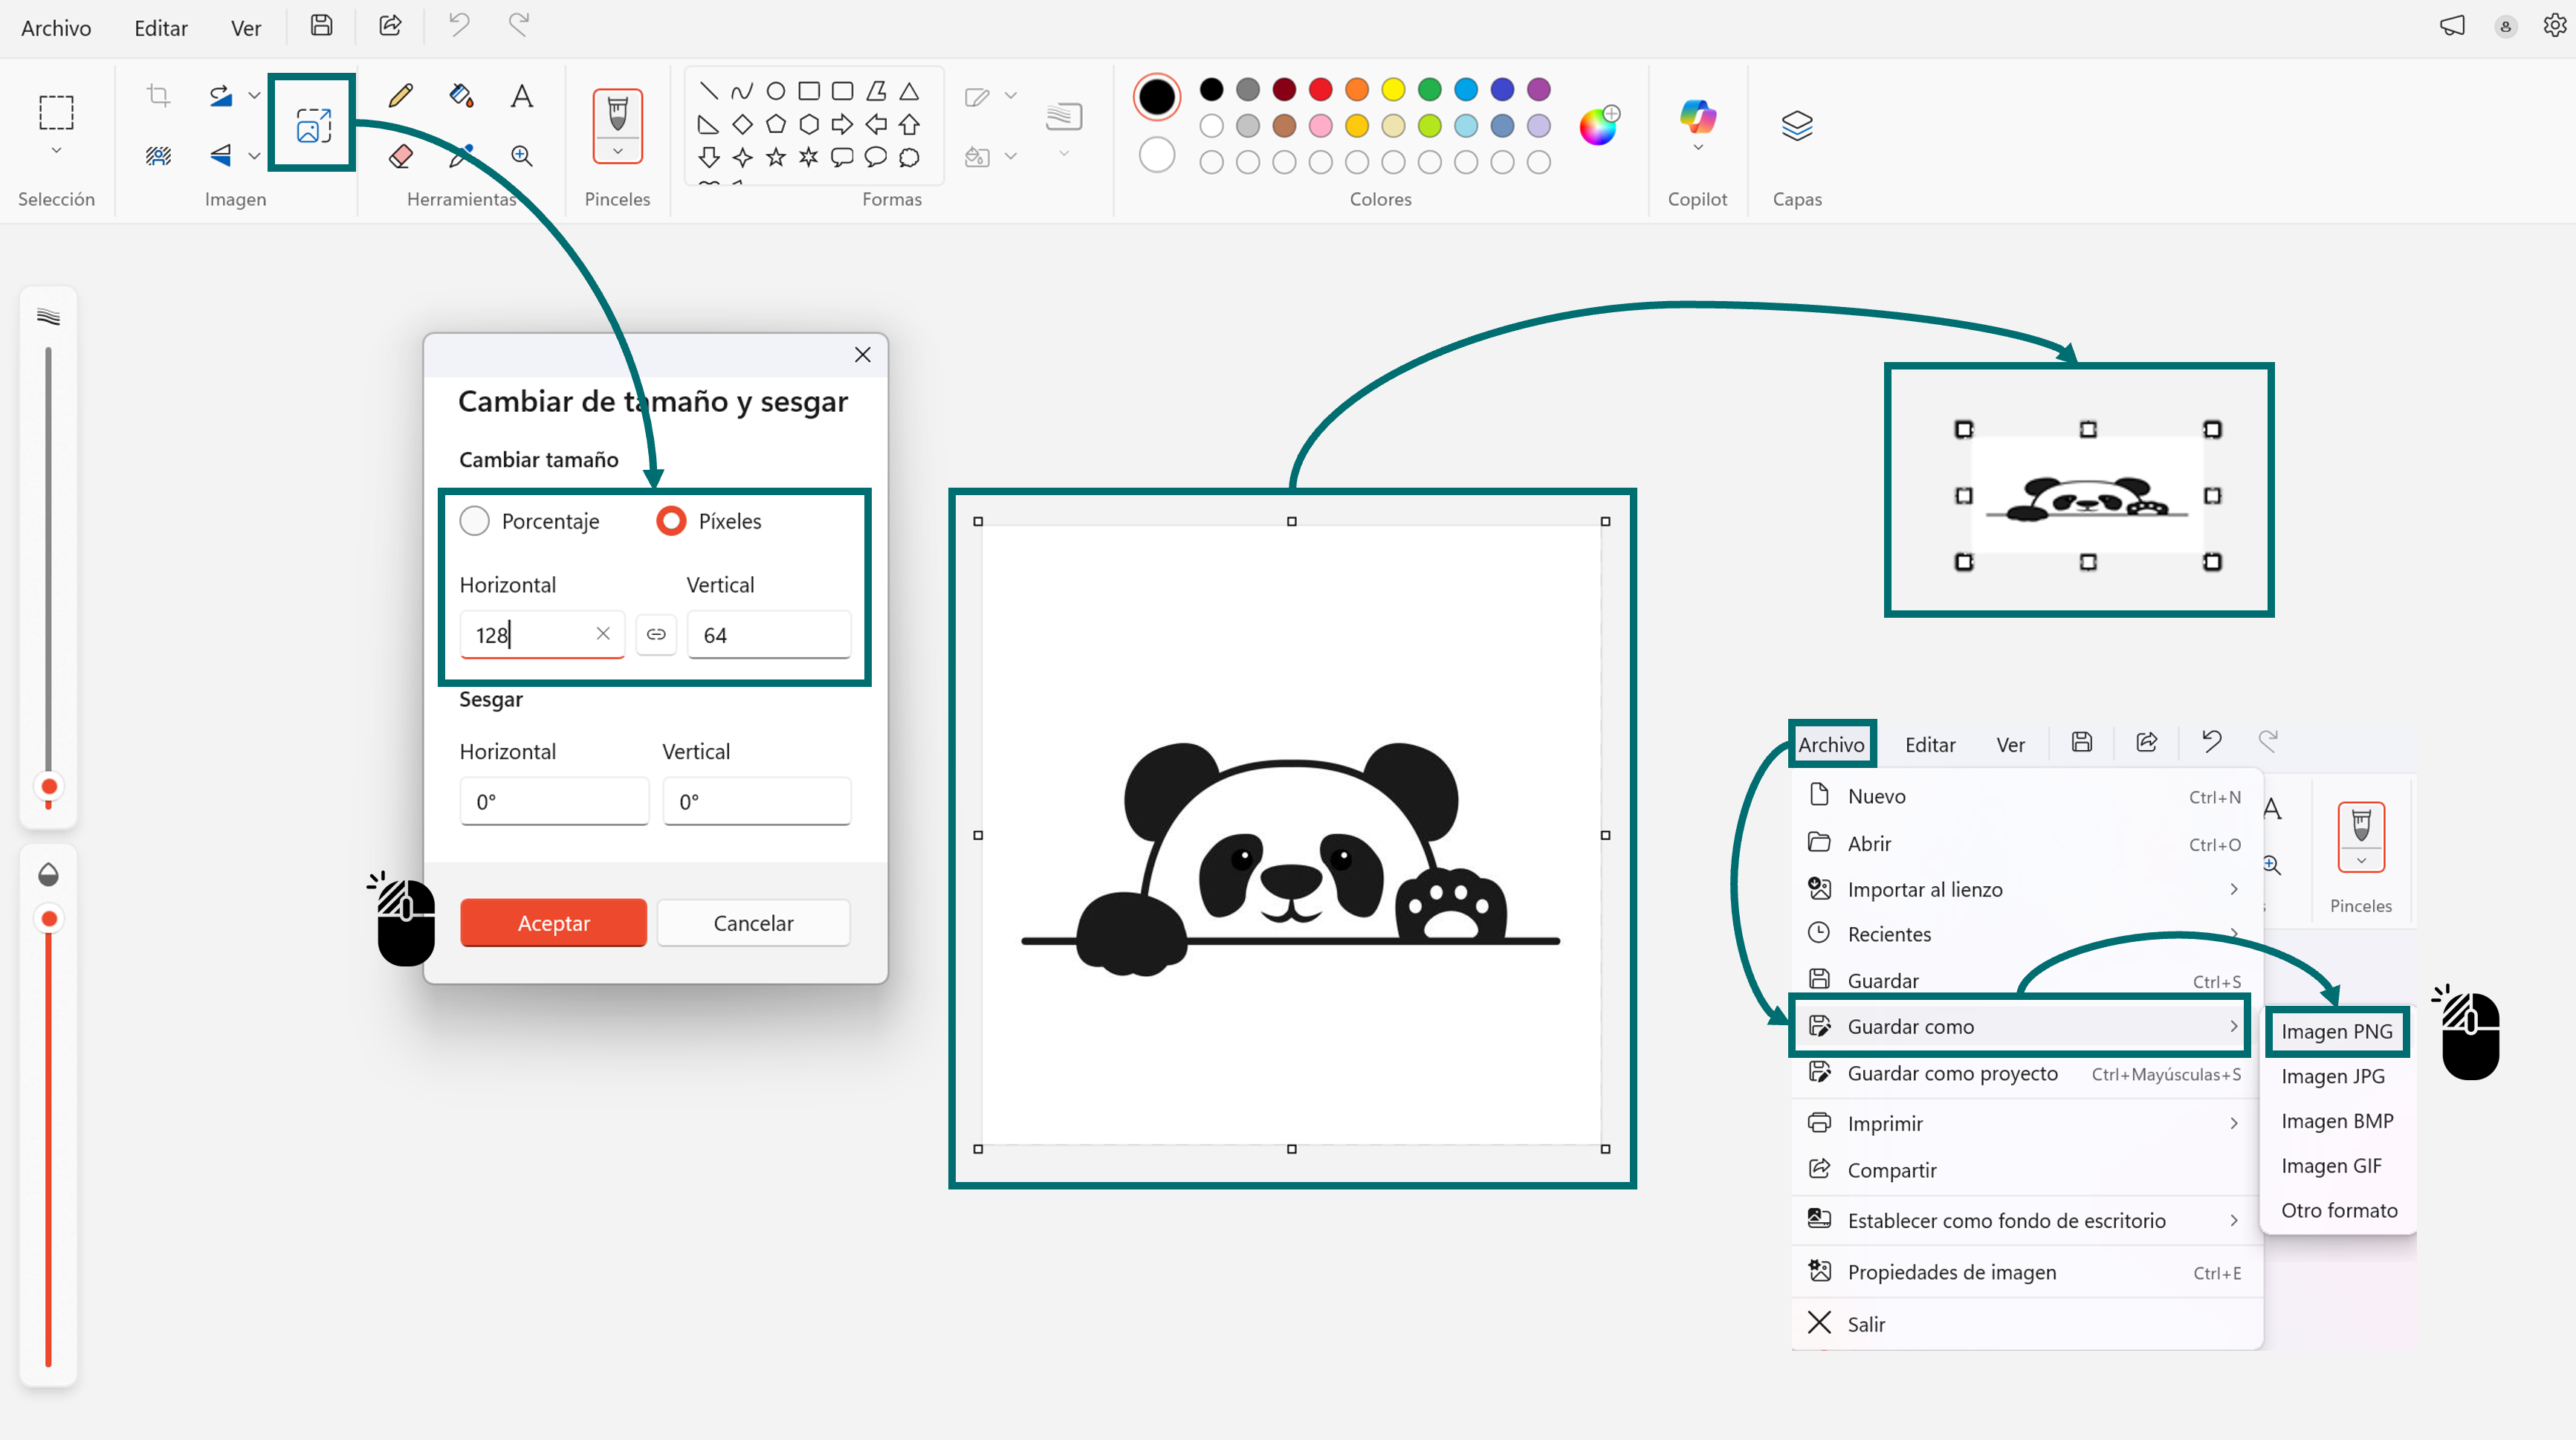This screenshot has width=2576, height=1440.
Task: Select the Pencil tool
Action: pos(401,96)
